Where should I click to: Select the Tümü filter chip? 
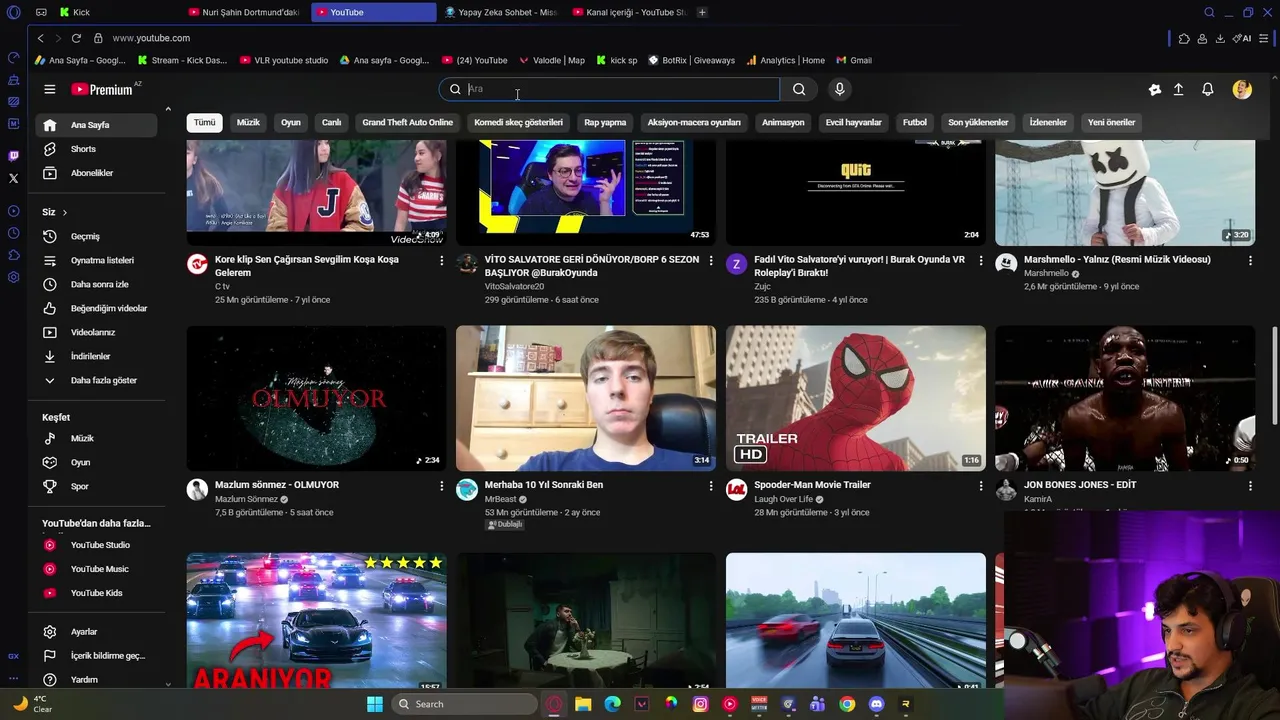[204, 123]
